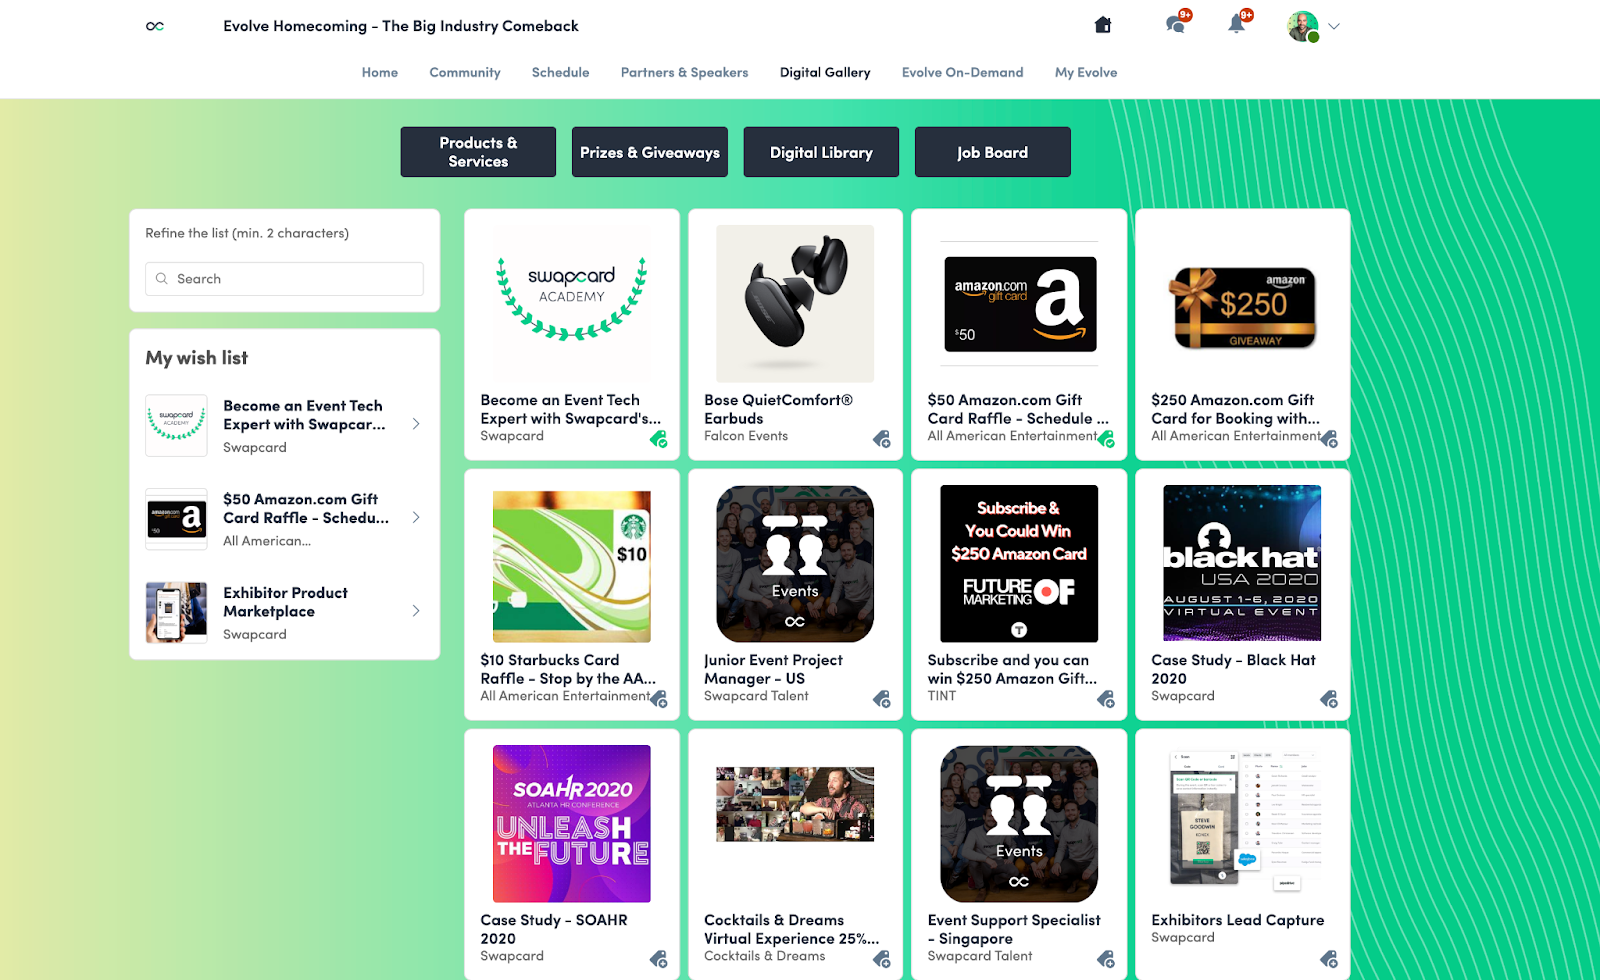Open the Exhibitors Lead Capture title
The height and width of the screenshot is (980, 1600).
tap(1237, 920)
